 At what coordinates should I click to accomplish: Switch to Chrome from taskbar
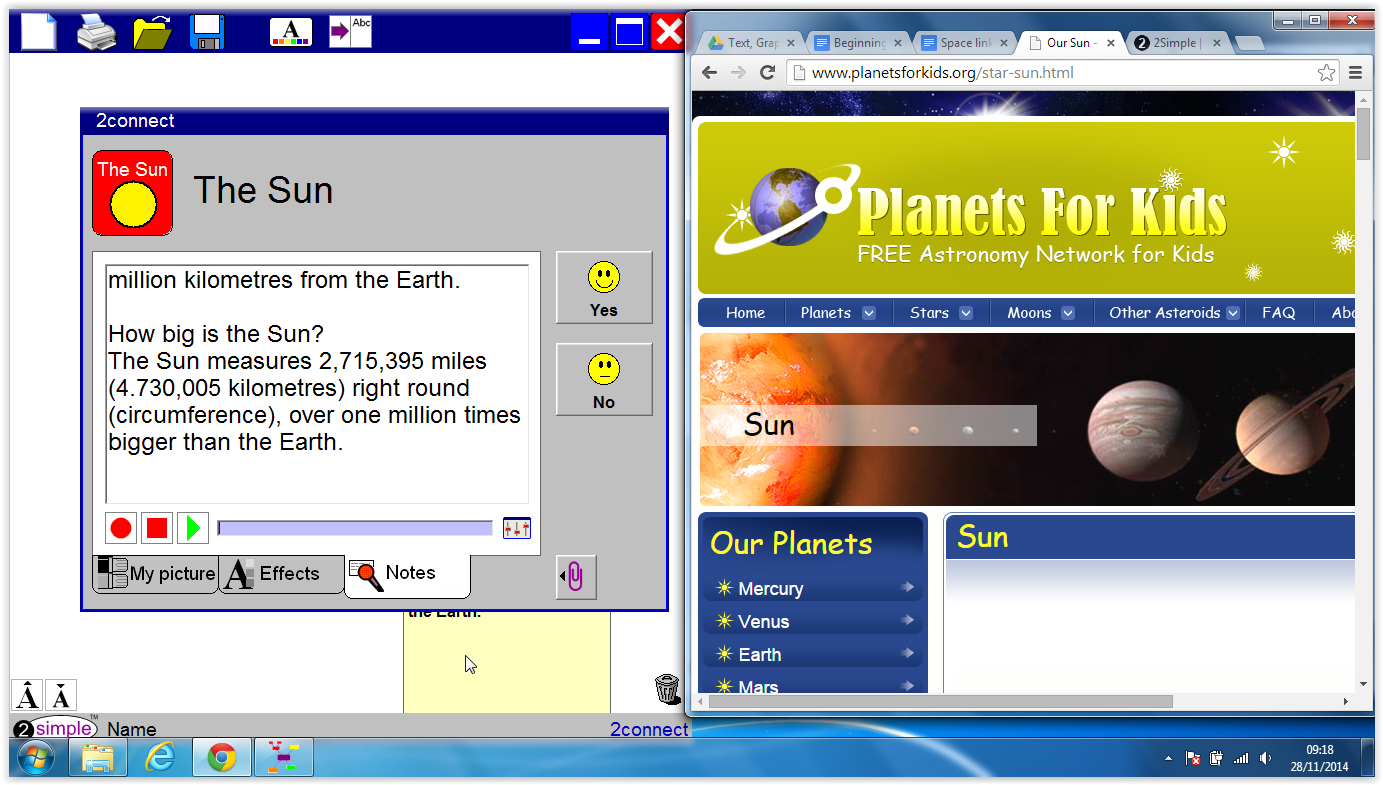pos(221,759)
